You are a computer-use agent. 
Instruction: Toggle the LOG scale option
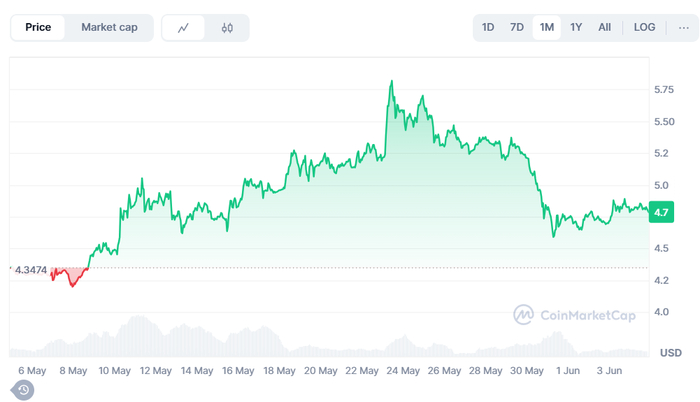point(644,27)
